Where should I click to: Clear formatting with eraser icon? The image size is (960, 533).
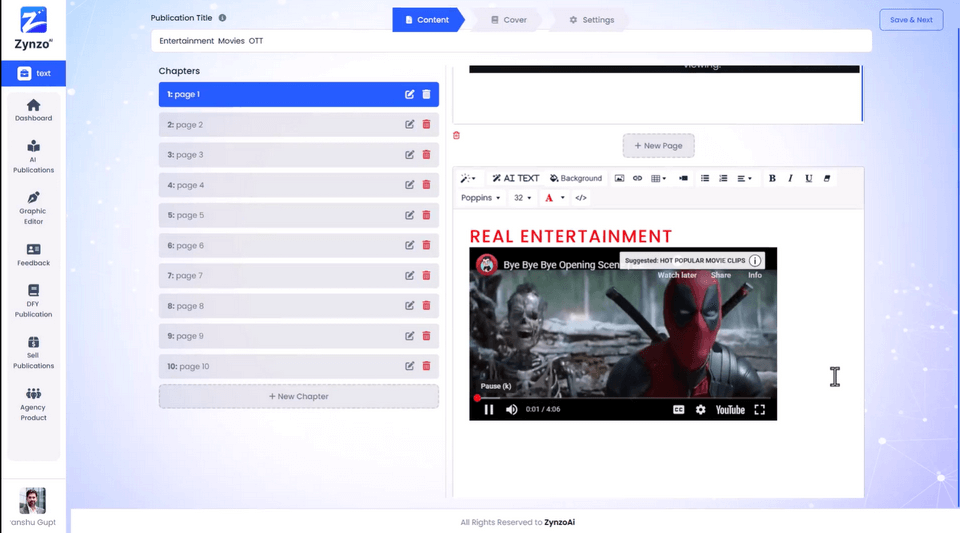827,178
